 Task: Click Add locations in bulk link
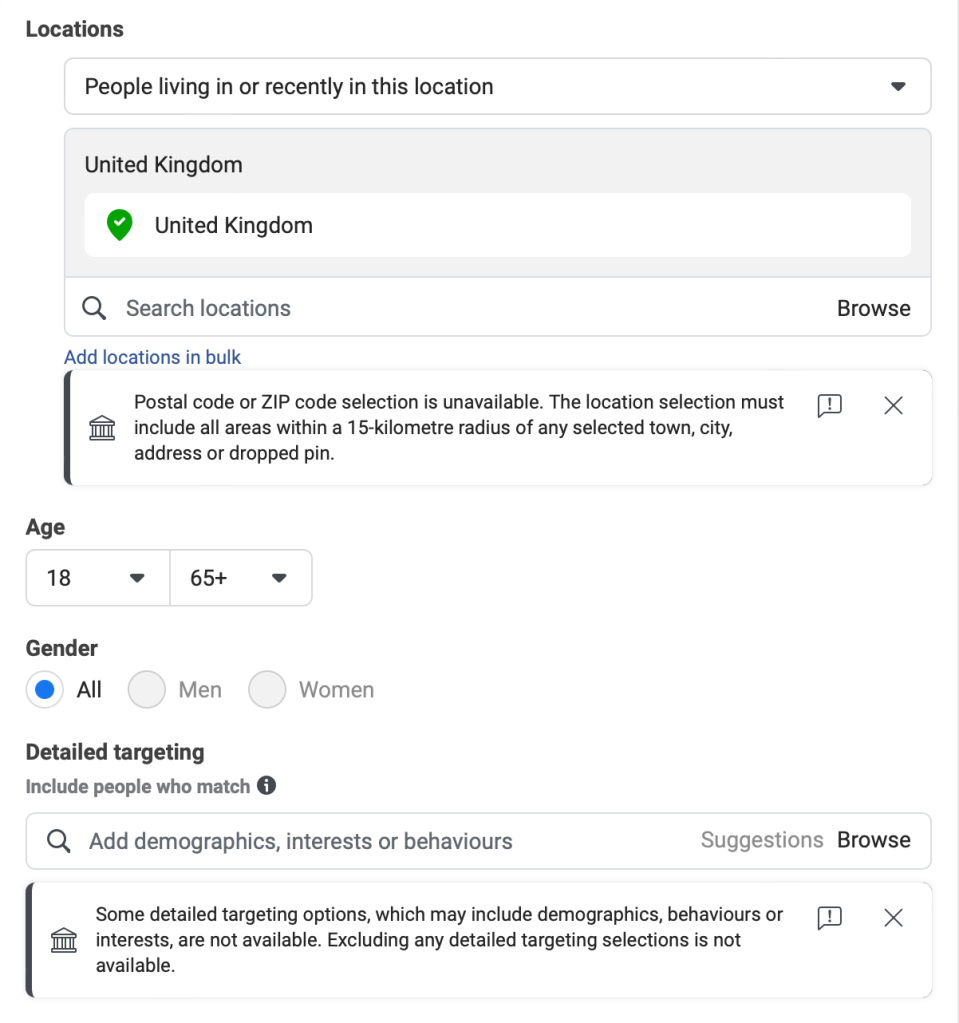click(153, 357)
